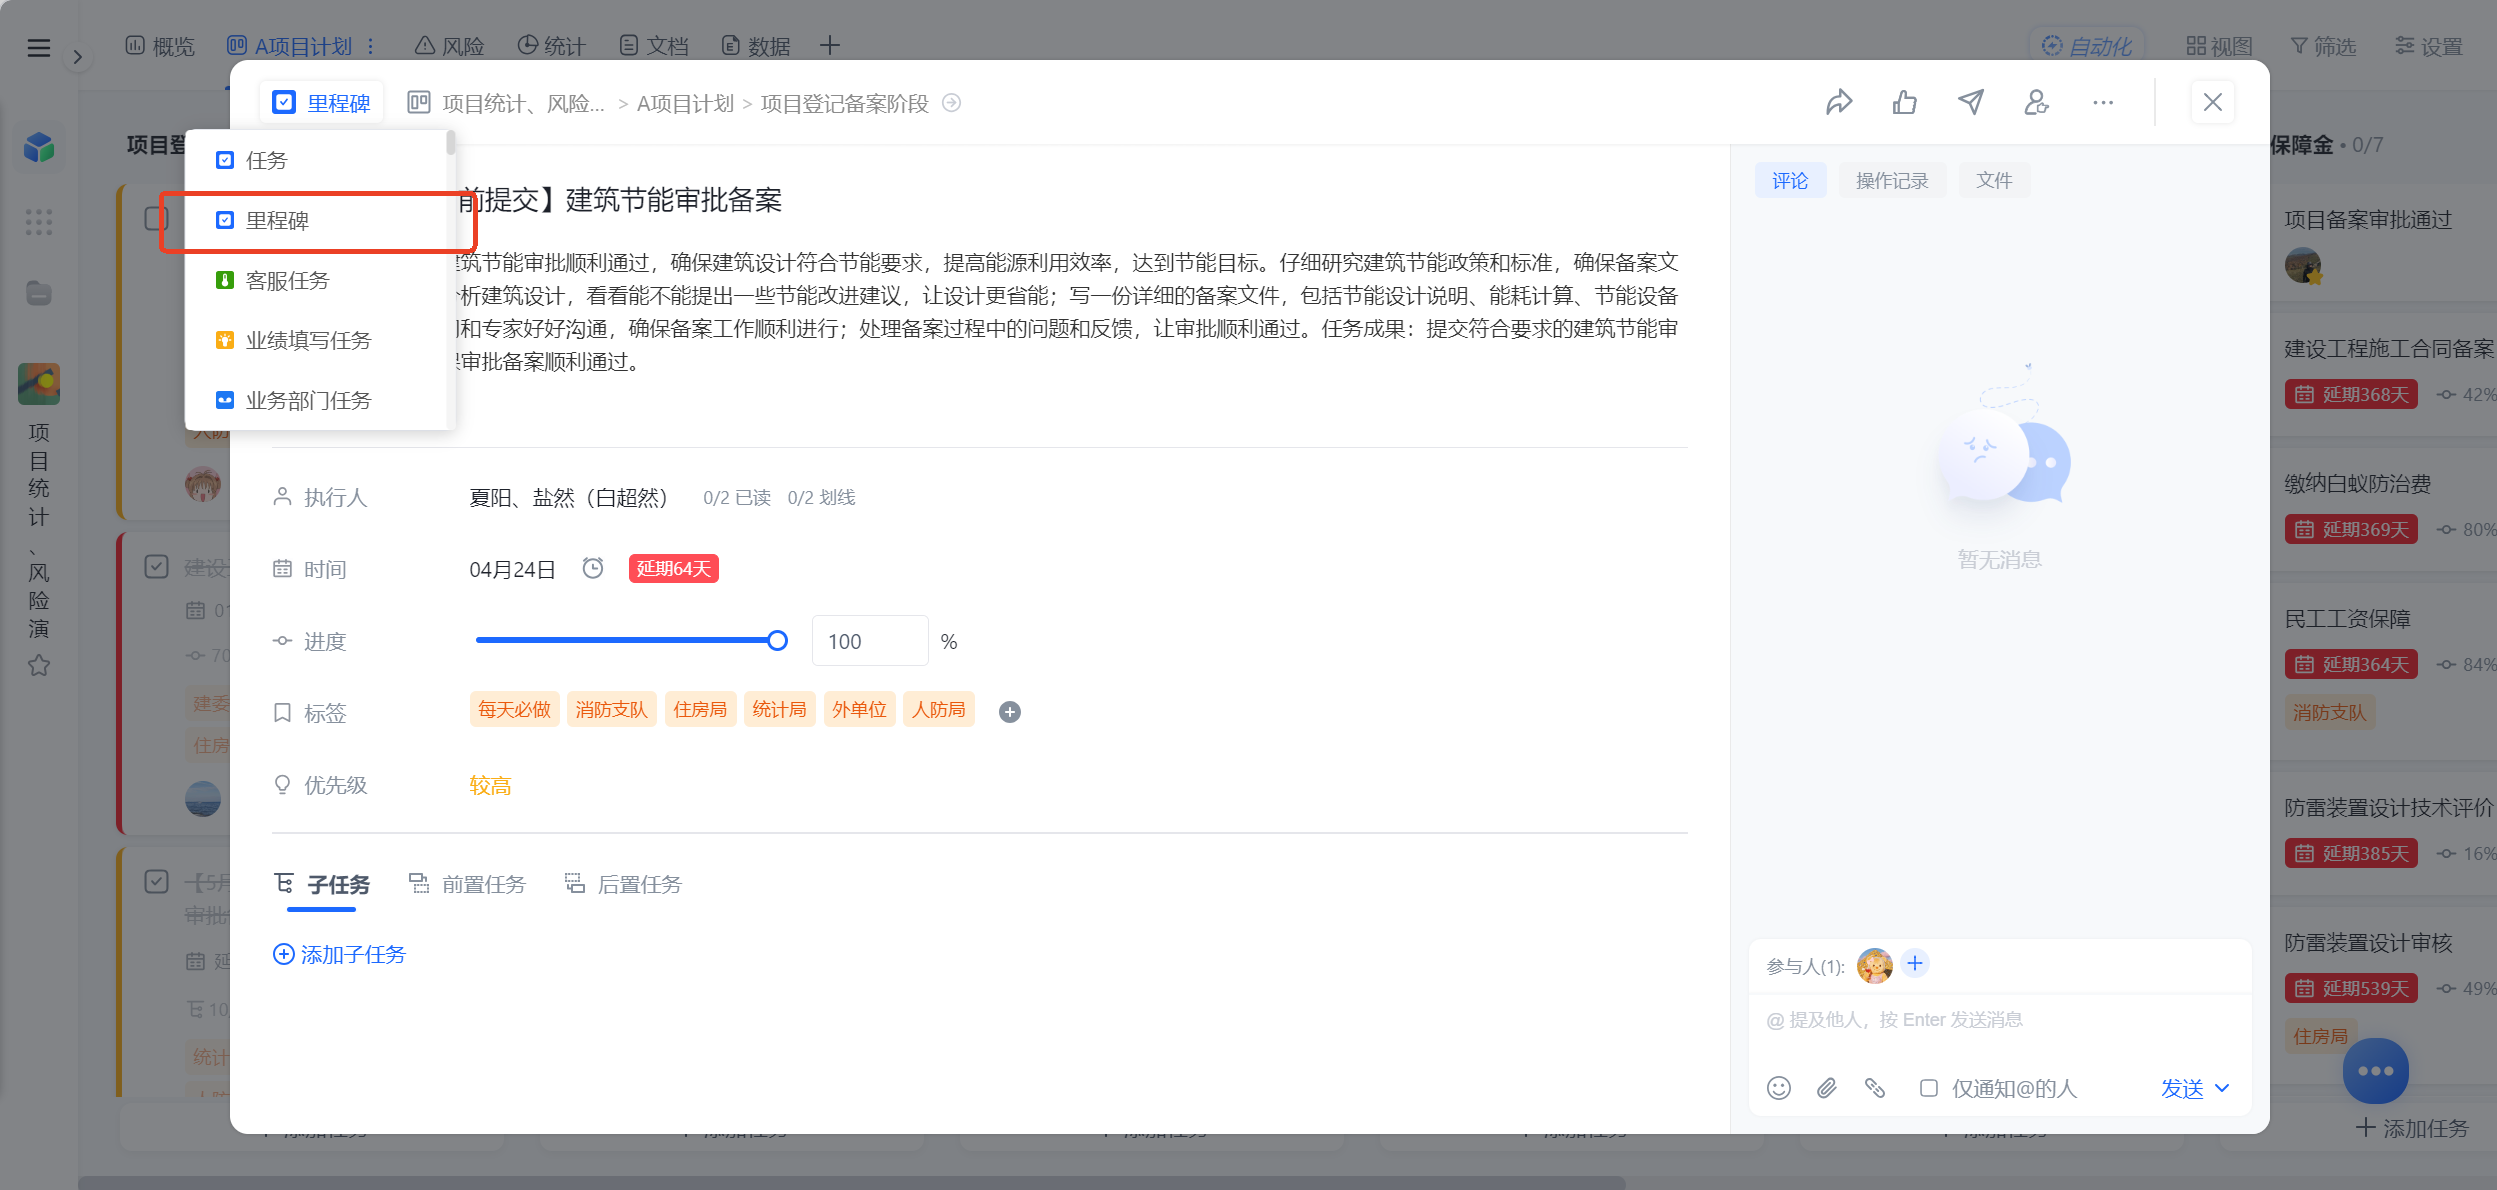Send the task with the paper plane icon
The image size is (2497, 1190).
click(x=1970, y=102)
